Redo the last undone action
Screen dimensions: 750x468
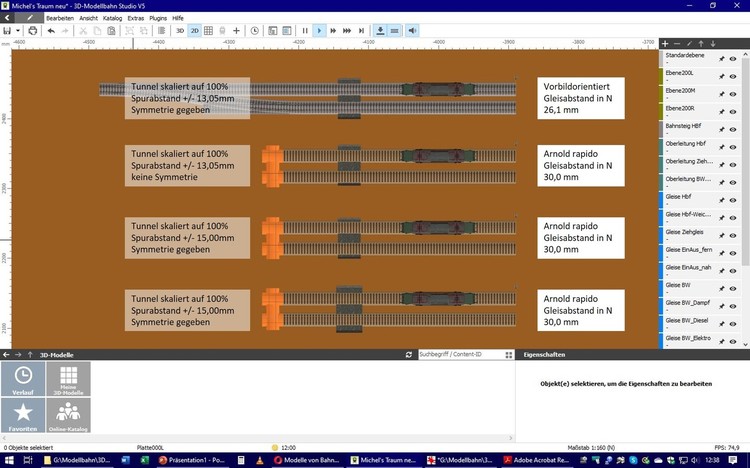click(65, 31)
